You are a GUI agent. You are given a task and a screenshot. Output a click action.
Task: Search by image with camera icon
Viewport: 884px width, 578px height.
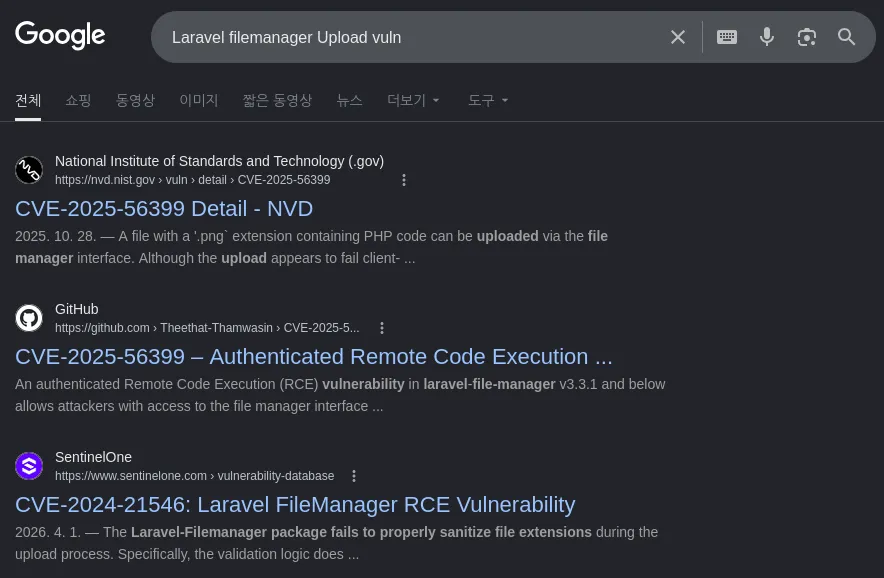click(807, 37)
